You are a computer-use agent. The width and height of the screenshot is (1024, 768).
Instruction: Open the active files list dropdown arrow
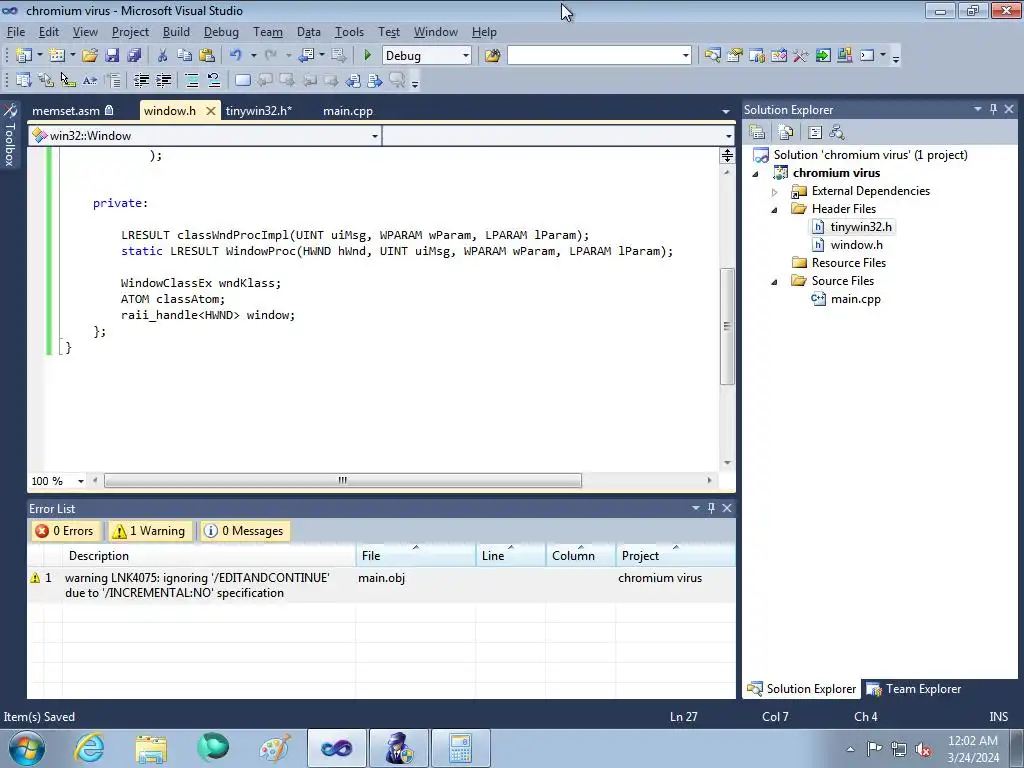[725, 111]
